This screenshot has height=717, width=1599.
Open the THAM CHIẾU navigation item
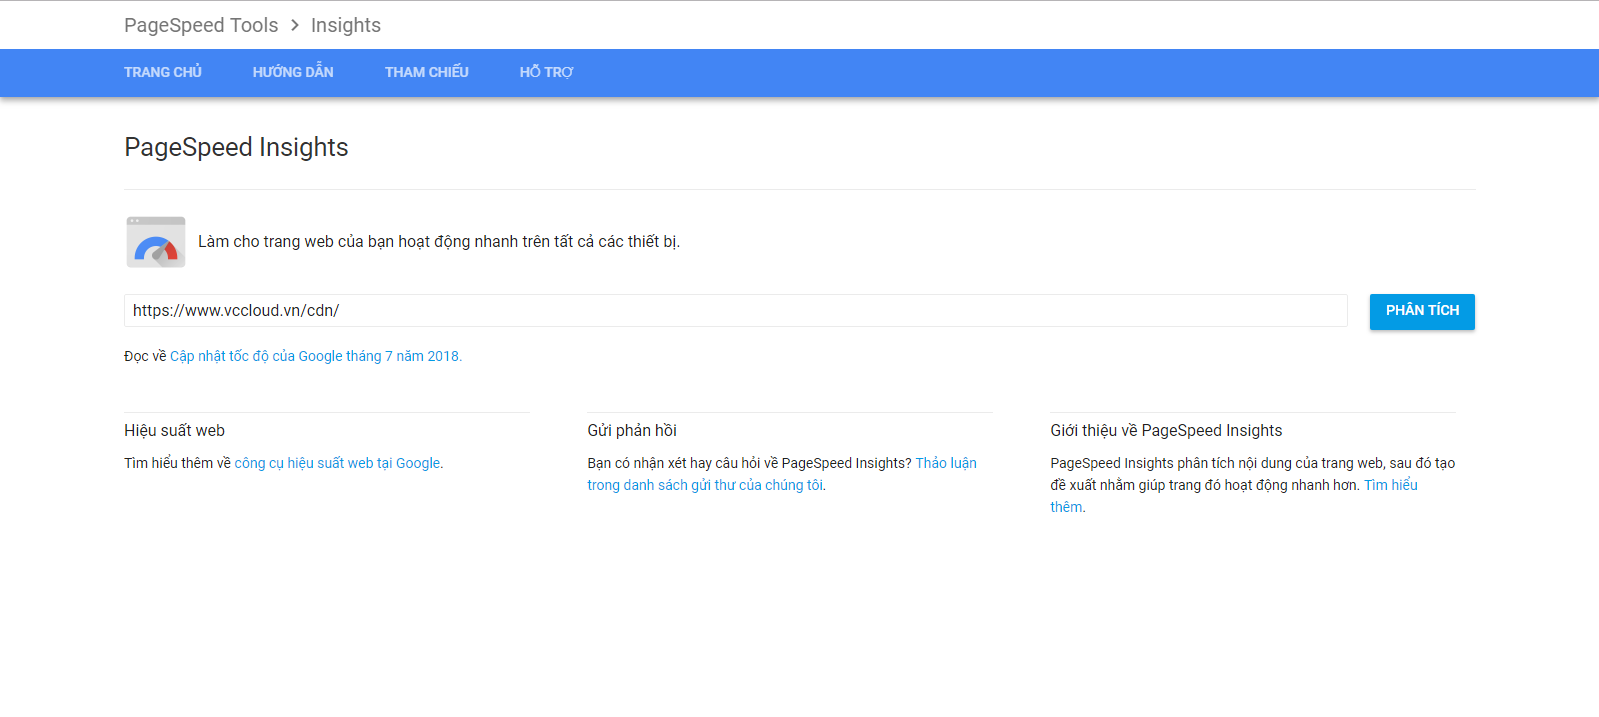(427, 72)
